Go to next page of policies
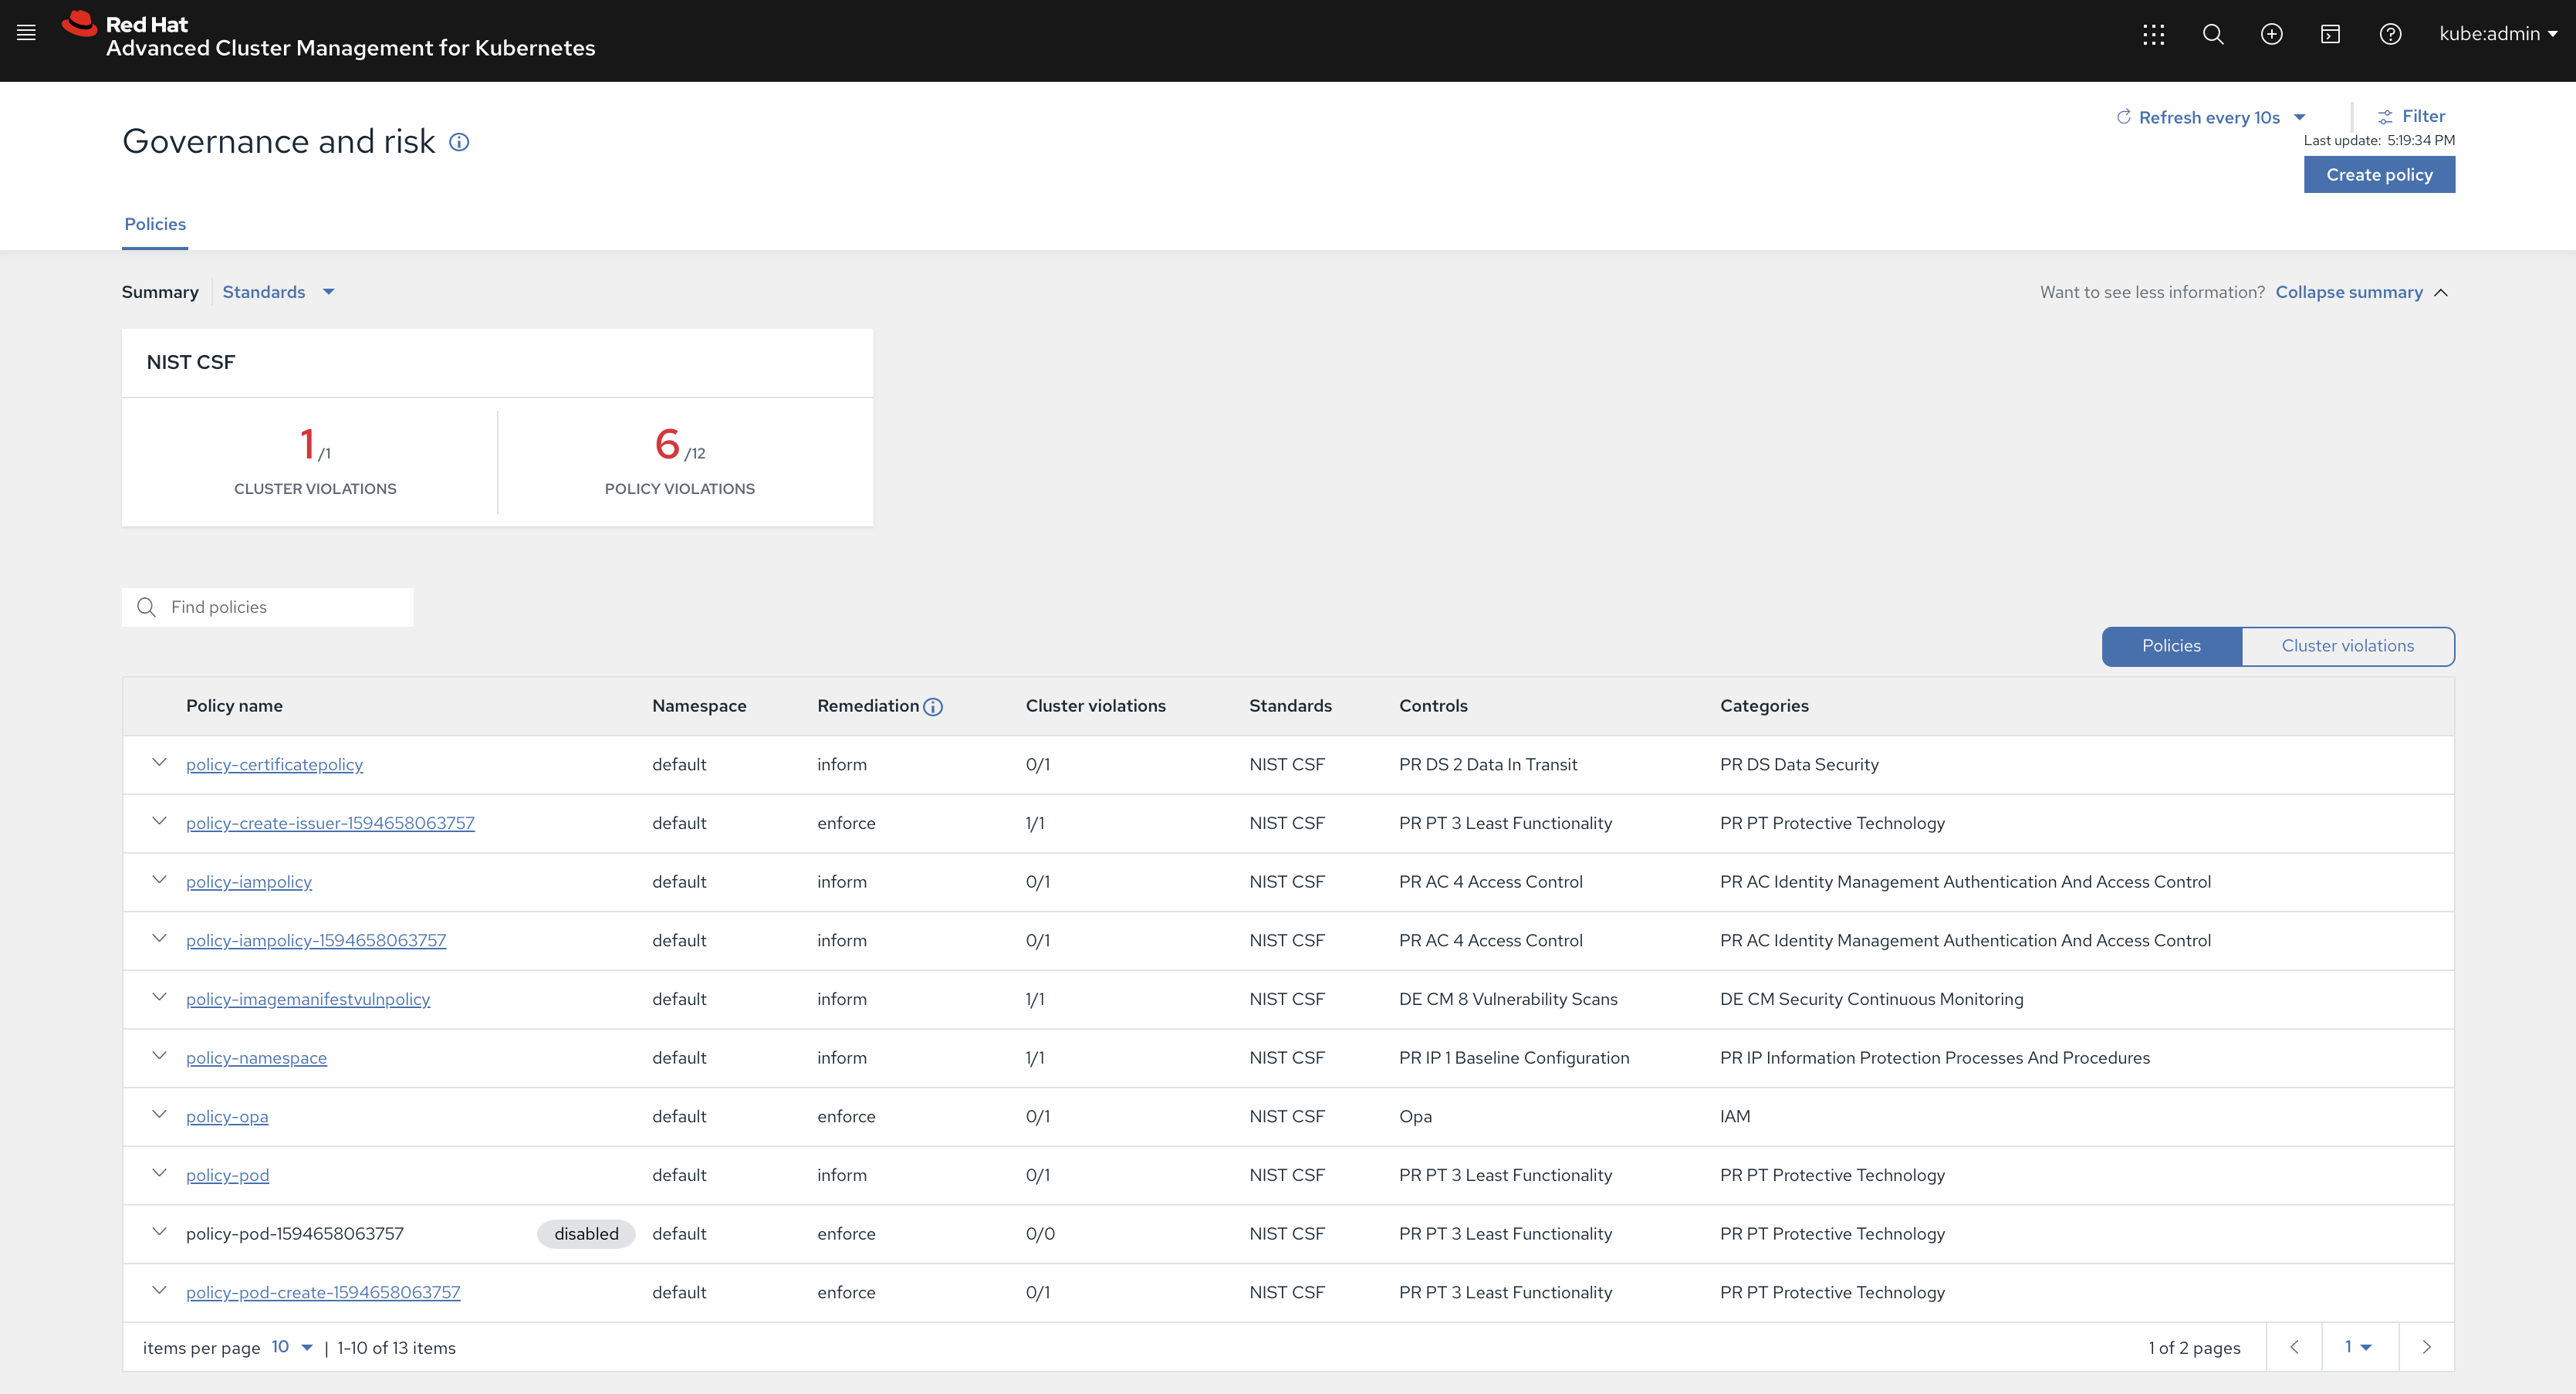This screenshot has height=1394, width=2576. click(2426, 1347)
